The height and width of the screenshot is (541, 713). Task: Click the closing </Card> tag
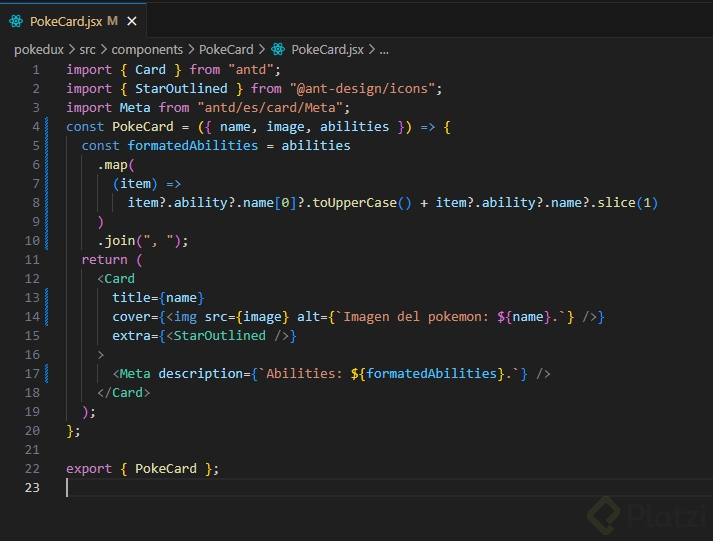[124, 393]
